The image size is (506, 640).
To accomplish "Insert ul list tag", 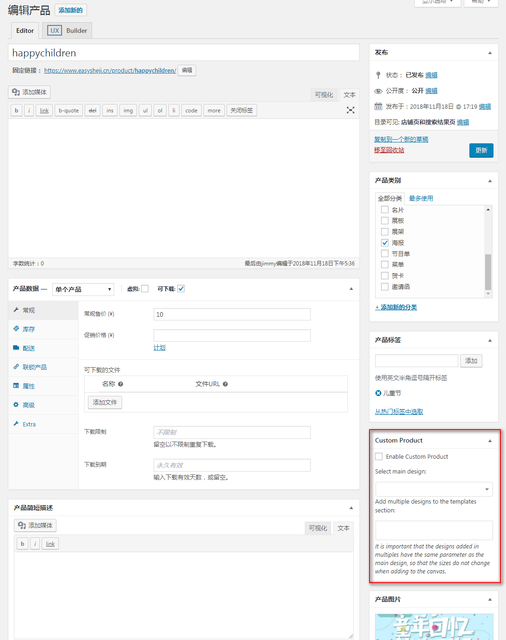I will click(x=145, y=111).
